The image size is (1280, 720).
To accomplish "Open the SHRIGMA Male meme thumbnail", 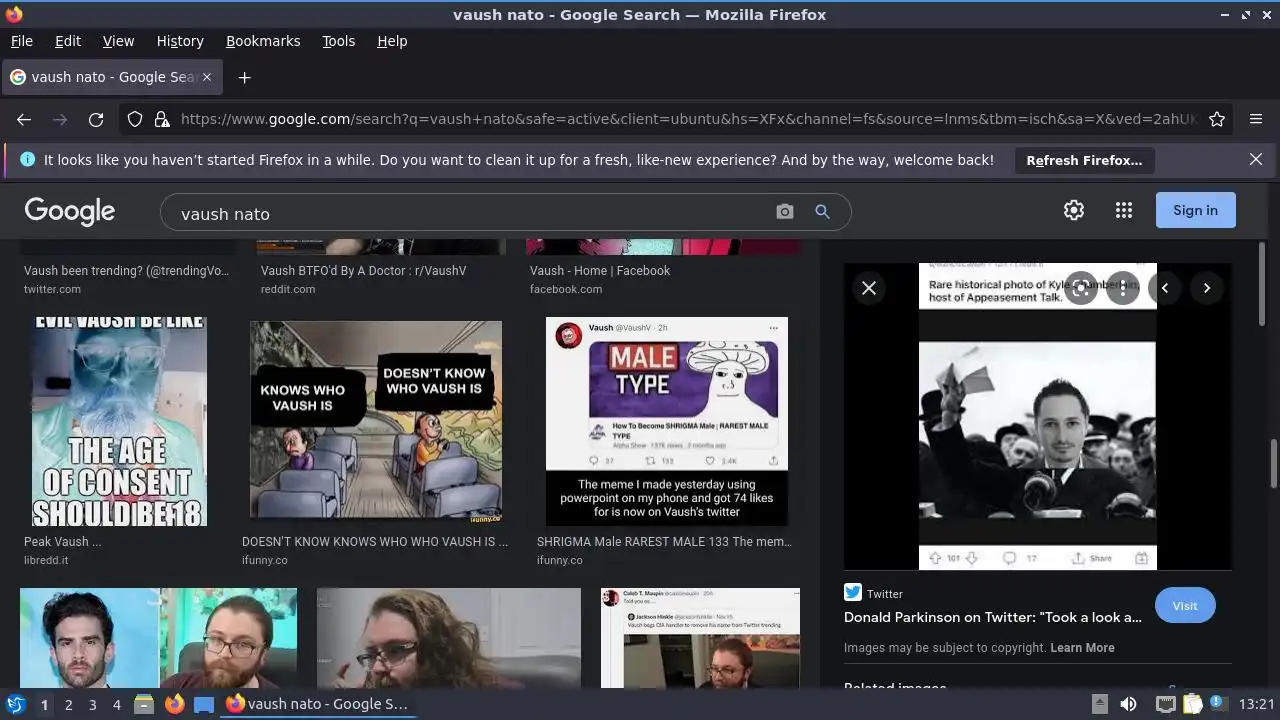I will coord(667,422).
